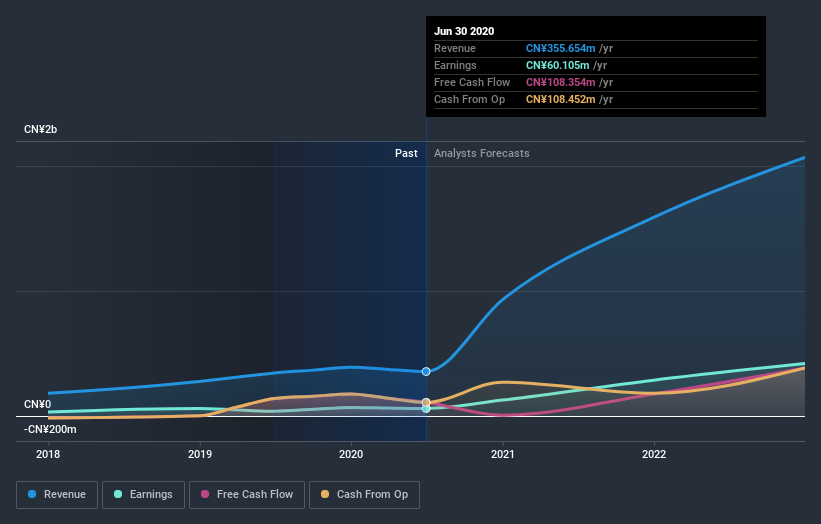Click the CN¥108.354m free cash flow value
Image resolution: width=821 pixels, height=524 pixels.
point(560,82)
